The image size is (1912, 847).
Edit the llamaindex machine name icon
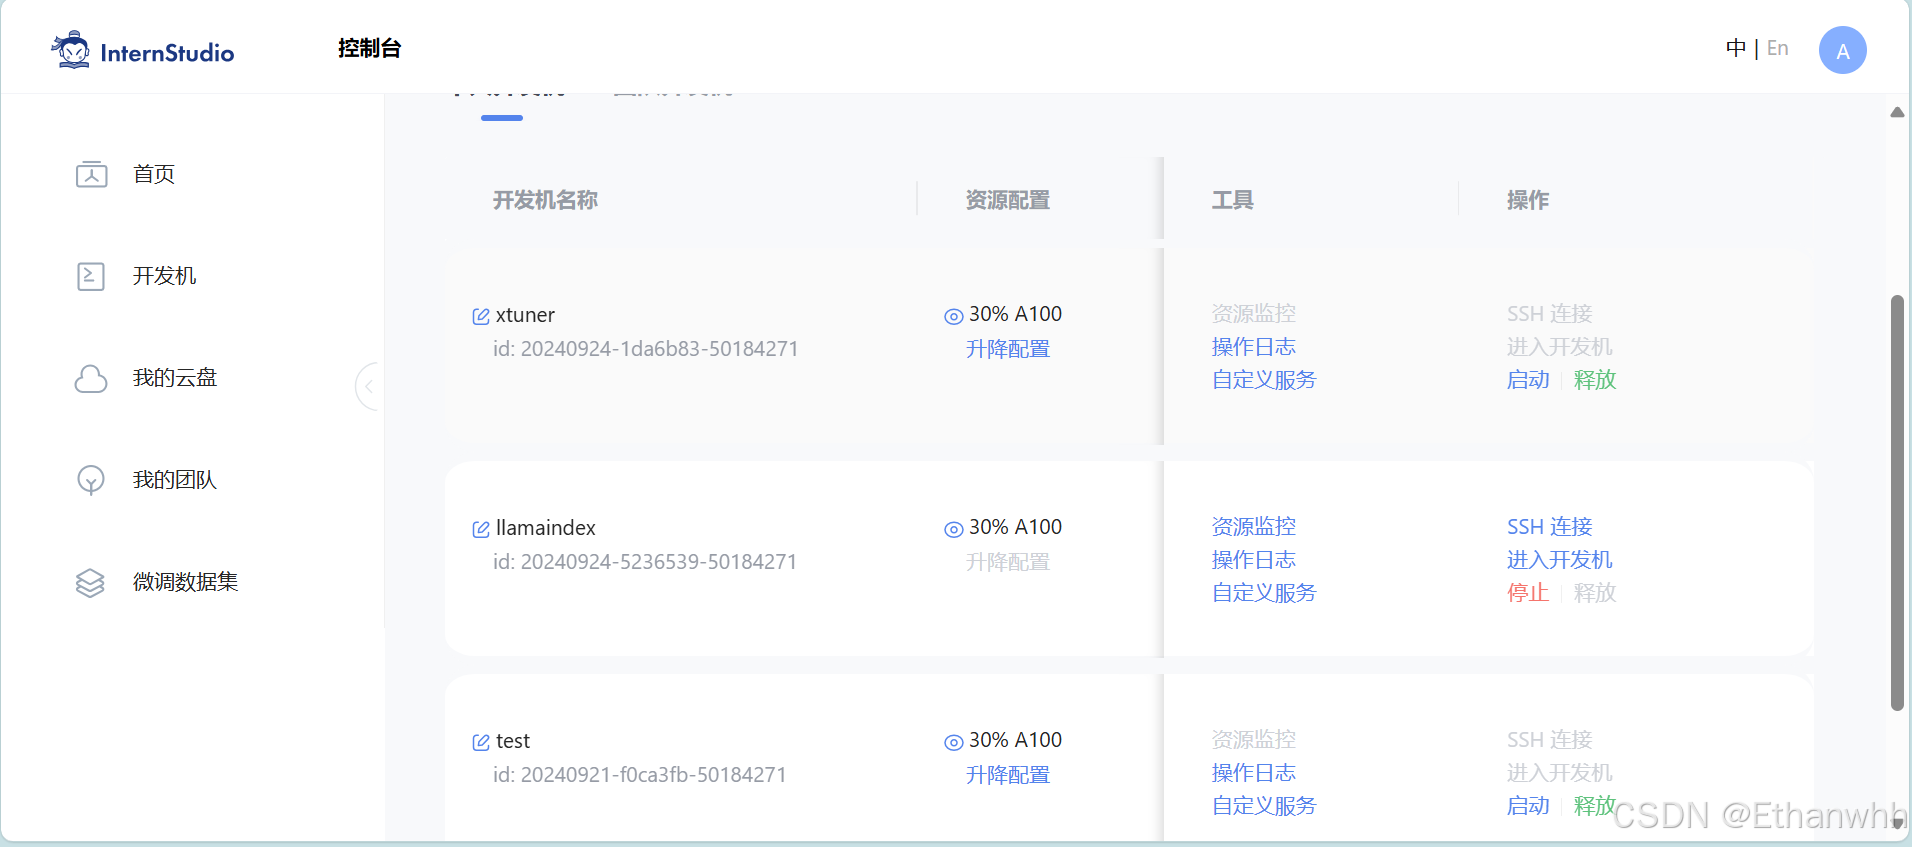click(x=481, y=529)
